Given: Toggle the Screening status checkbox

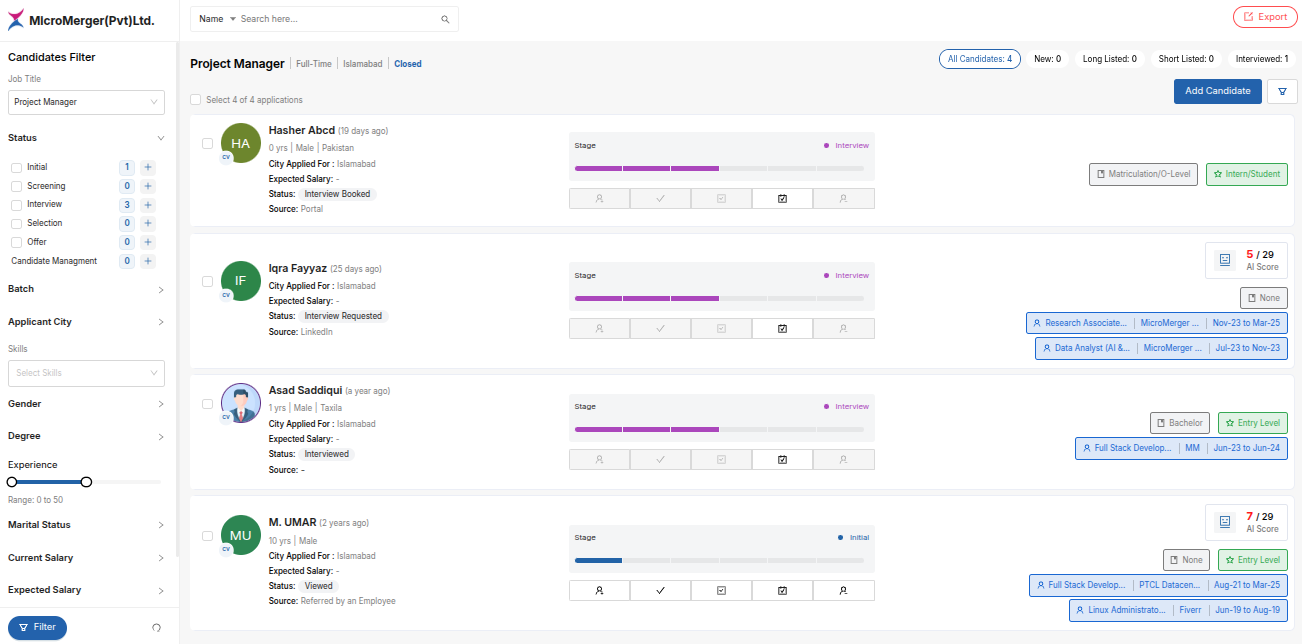Looking at the screenshot, I should coord(16,186).
